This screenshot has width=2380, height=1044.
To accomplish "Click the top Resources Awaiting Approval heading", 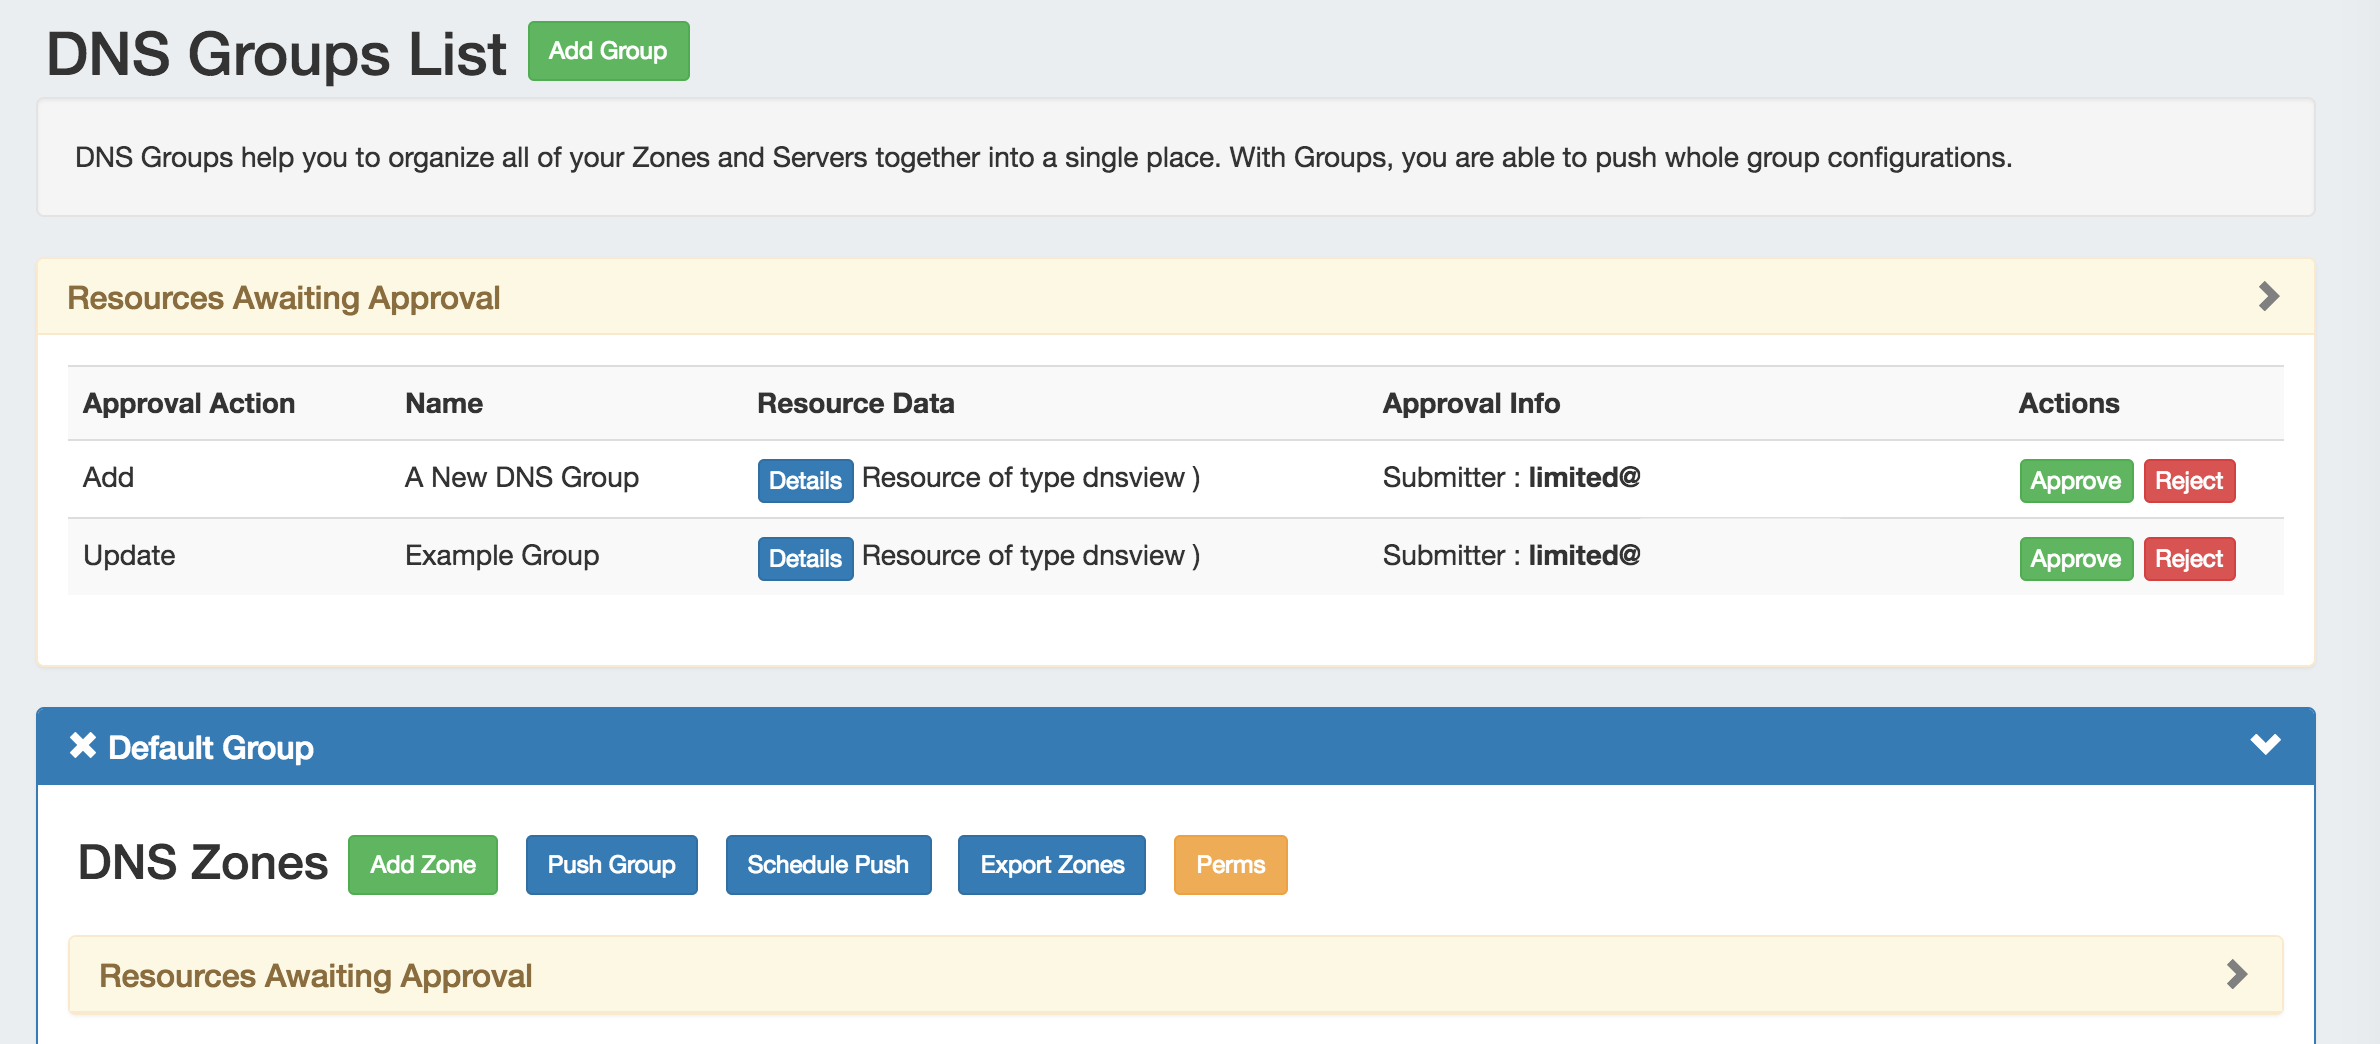I will tap(283, 298).
